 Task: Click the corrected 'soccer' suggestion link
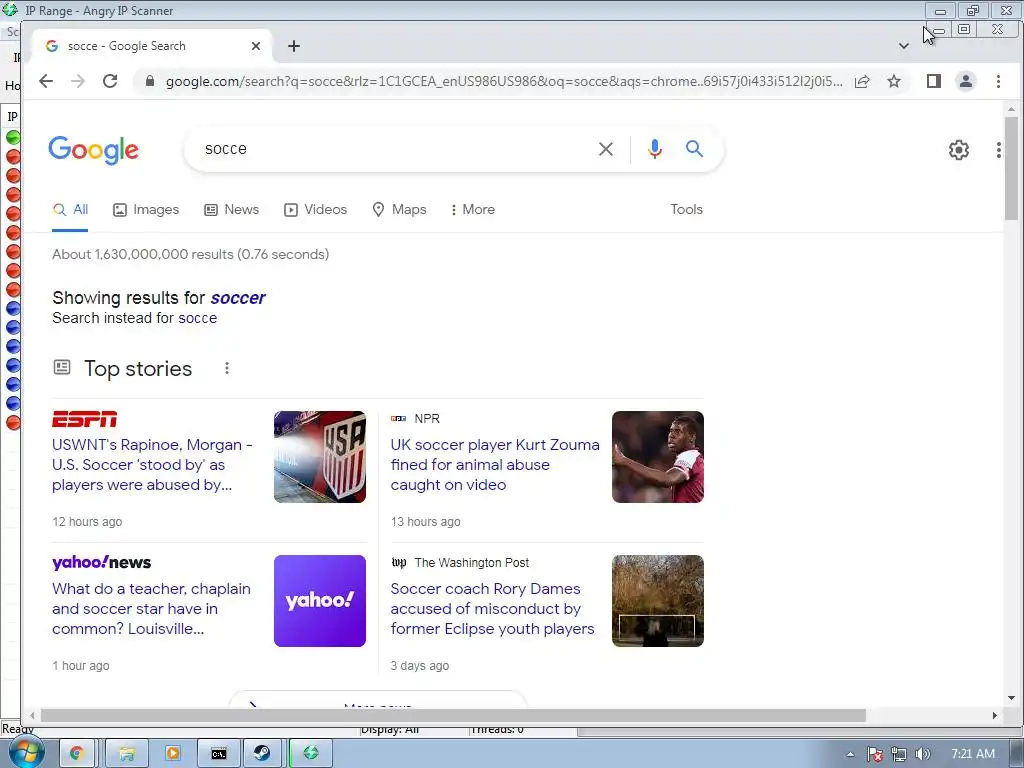238,298
